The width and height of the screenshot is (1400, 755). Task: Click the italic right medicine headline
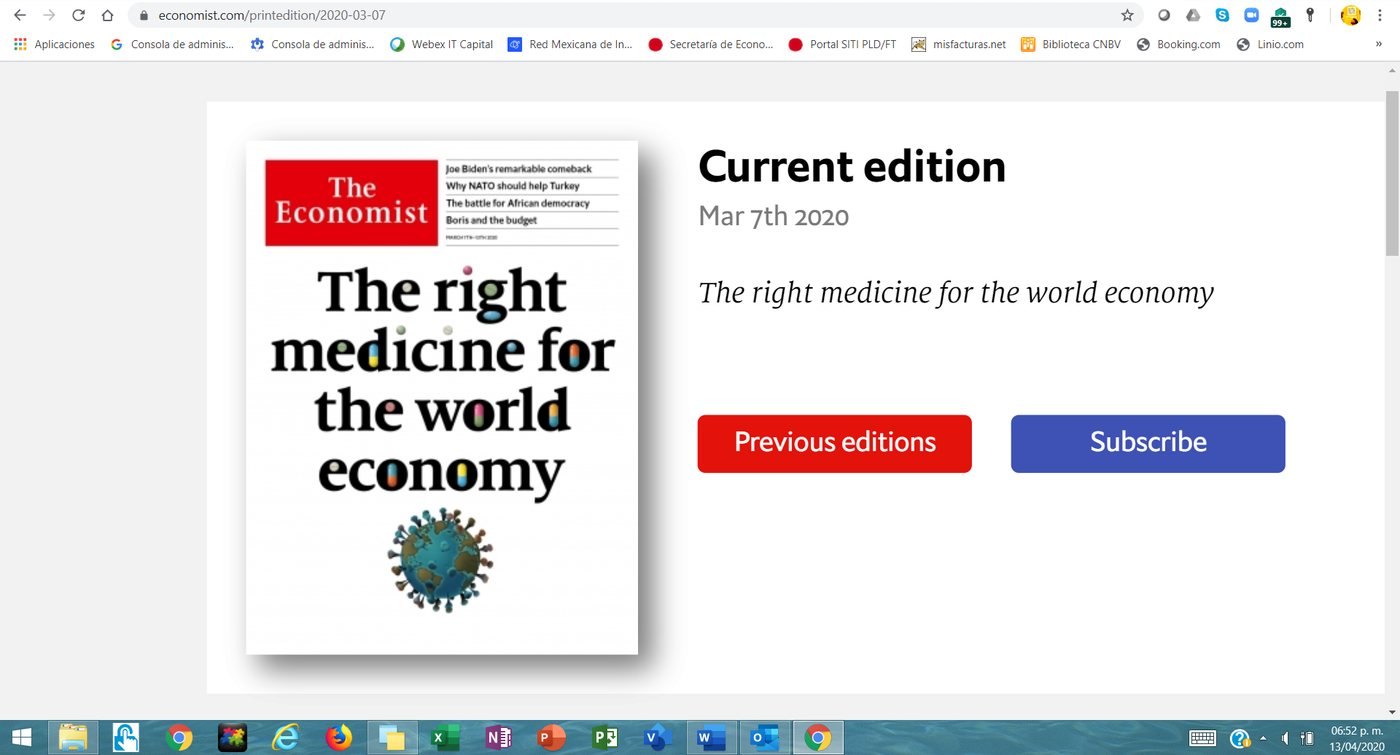pos(956,293)
